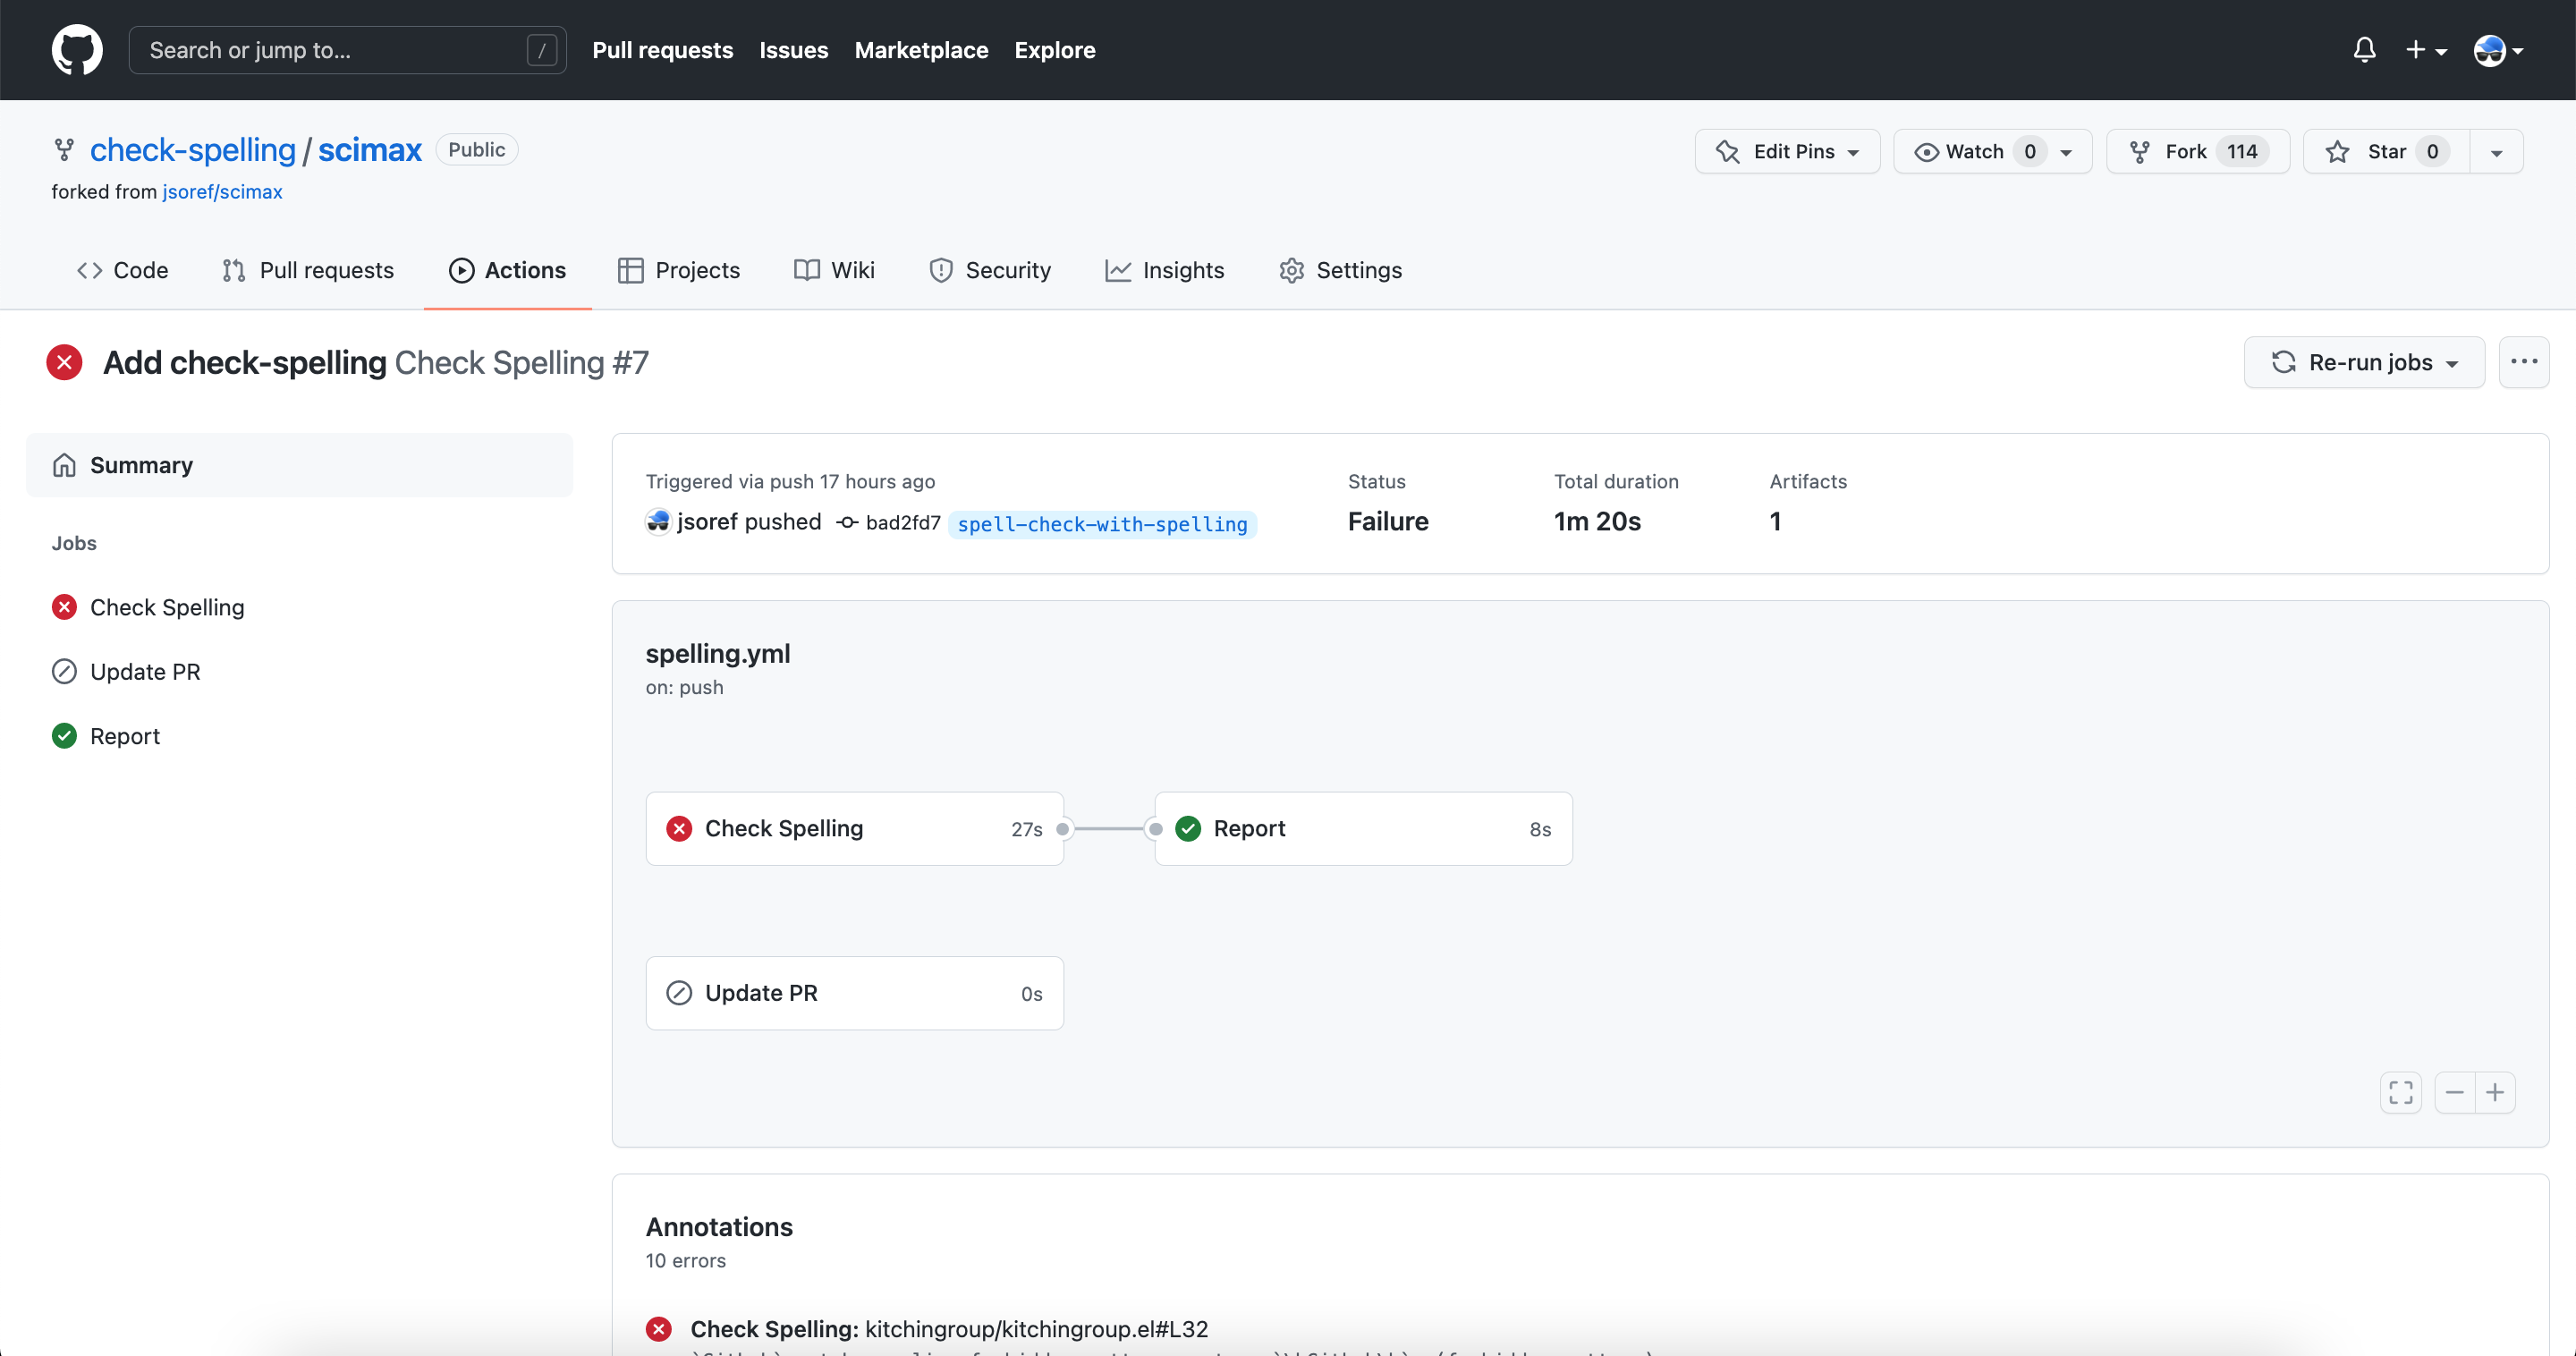Select the Report job in sidebar
2576x1356 pixels.
click(x=125, y=736)
